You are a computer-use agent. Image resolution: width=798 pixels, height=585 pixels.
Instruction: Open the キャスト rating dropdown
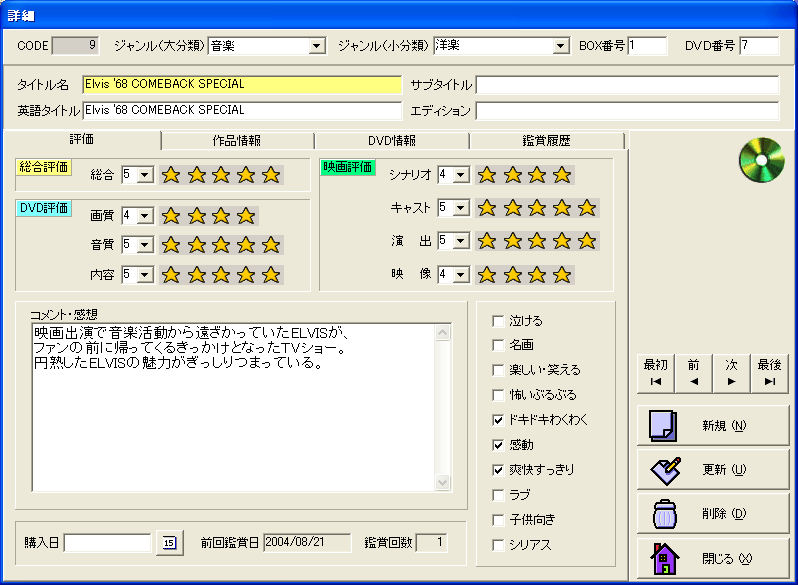[x=461, y=208]
